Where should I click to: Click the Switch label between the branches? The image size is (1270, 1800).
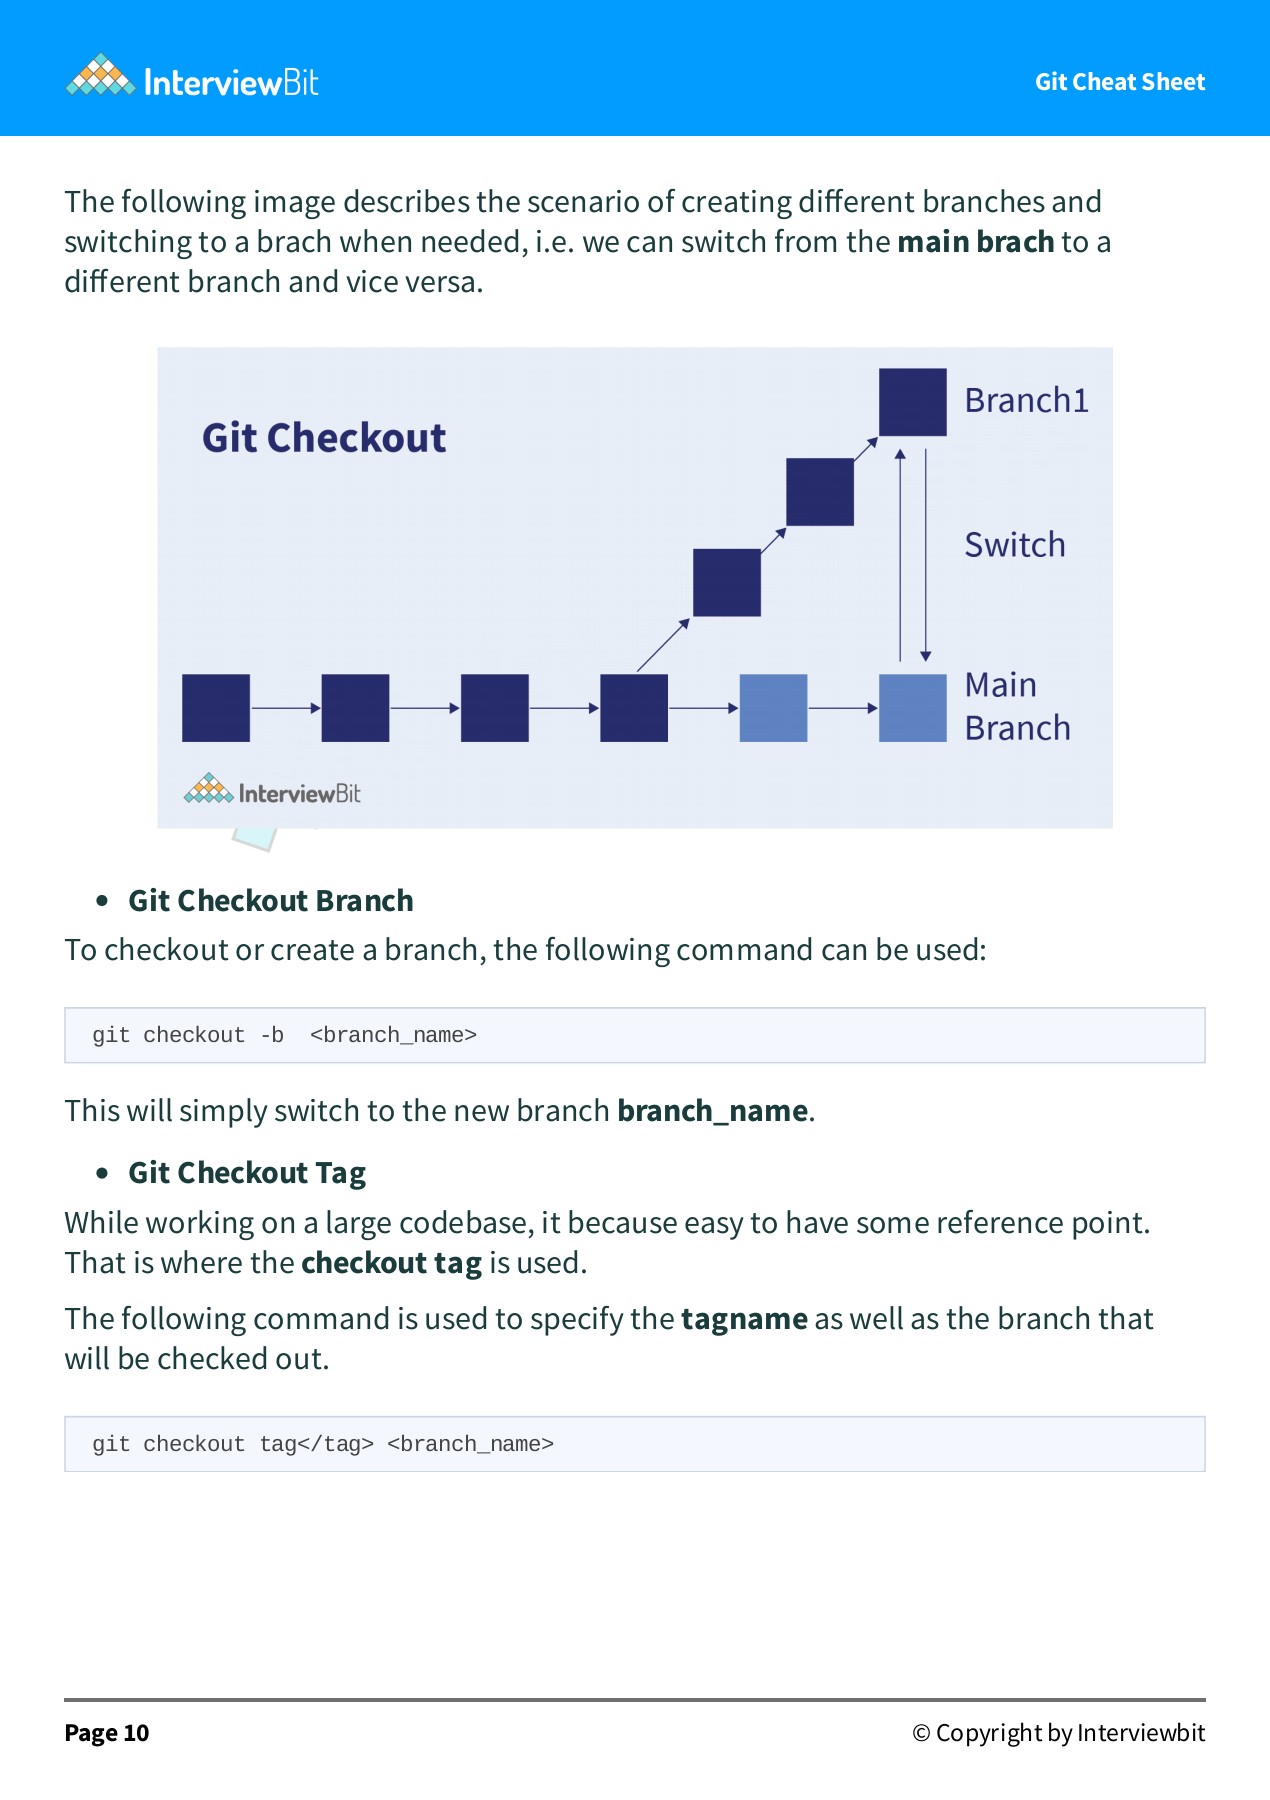click(1014, 545)
